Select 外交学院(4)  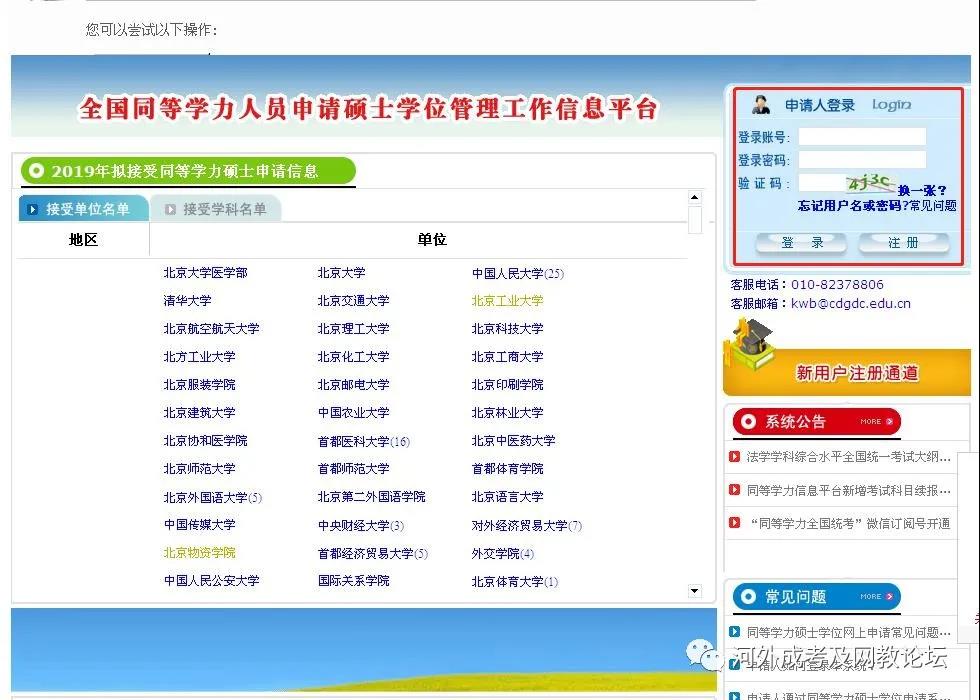point(502,554)
